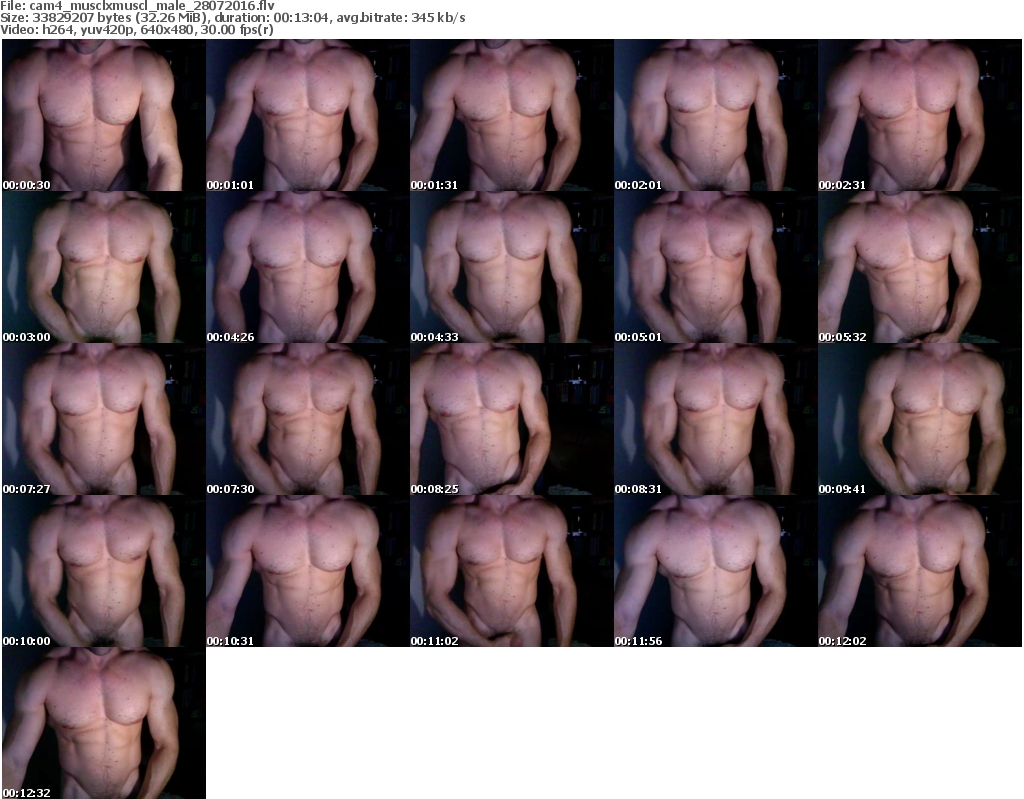Click the duration value 00:13:04
Image resolution: width=1024 pixels, height=799 pixels.
(302, 18)
